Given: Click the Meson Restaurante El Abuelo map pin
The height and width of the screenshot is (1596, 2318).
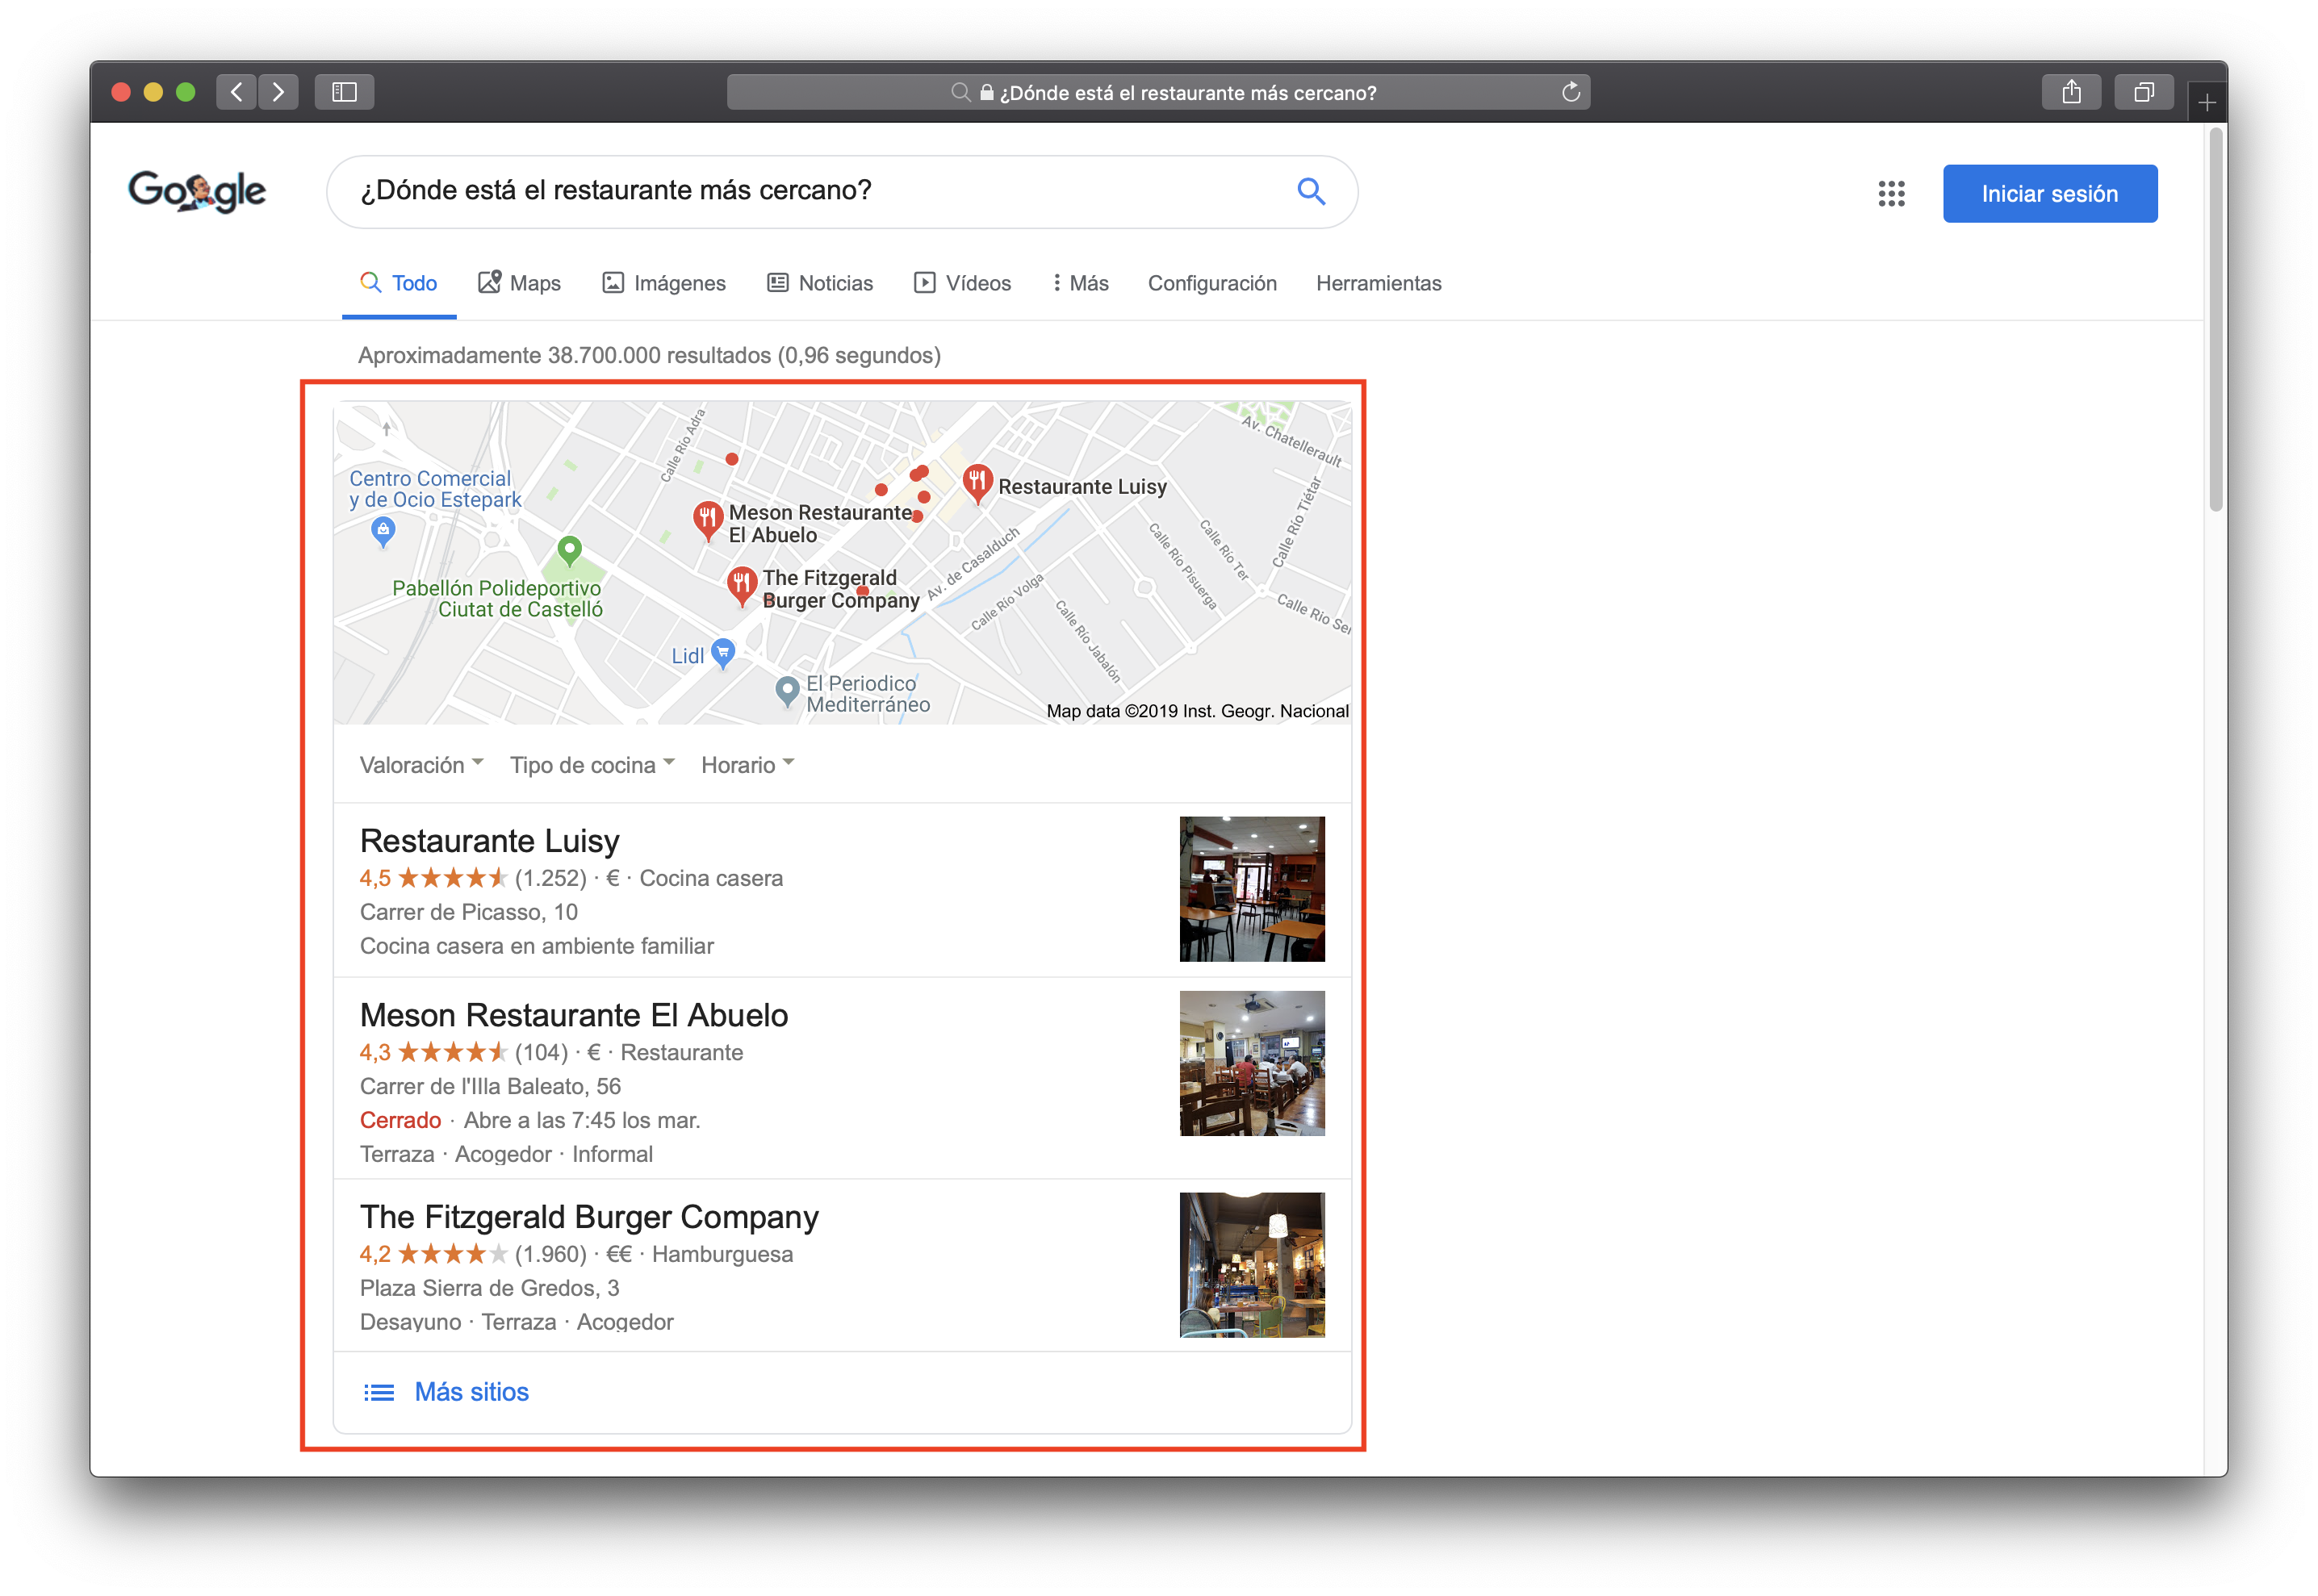Looking at the screenshot, I should click(x=707, y=520).
